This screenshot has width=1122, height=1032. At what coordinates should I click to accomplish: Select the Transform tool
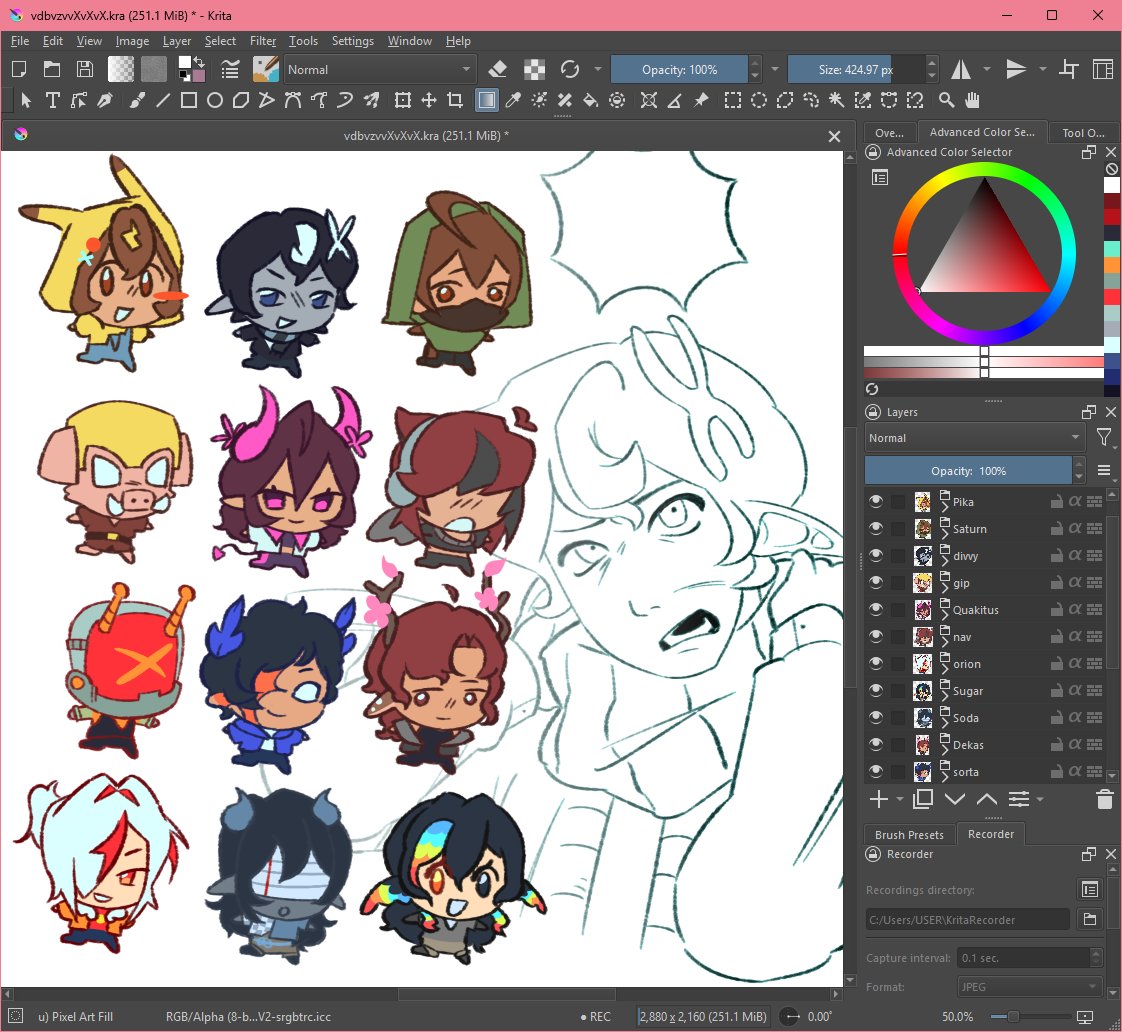(x=402, y=100)
